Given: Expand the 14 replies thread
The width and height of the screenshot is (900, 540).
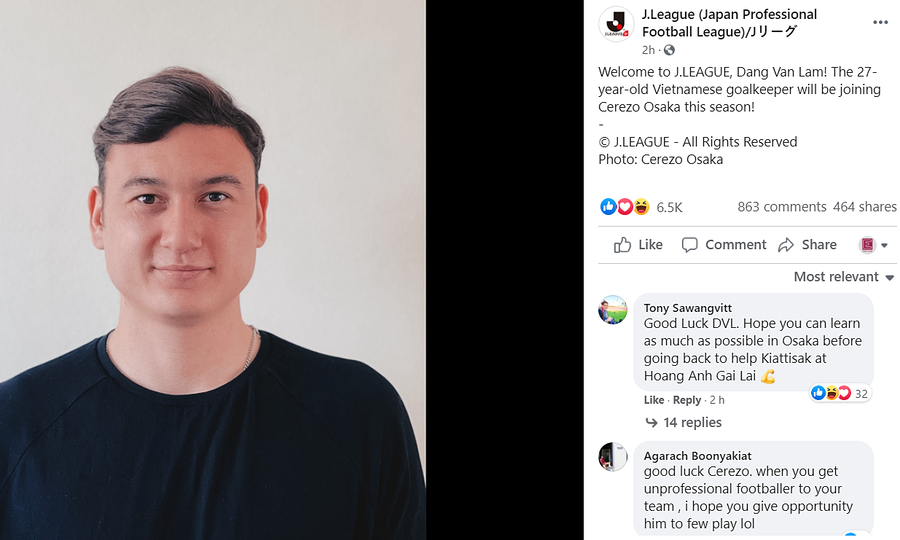Looking at the screenshot, I should pyautogui.click(x=684, y=423).
